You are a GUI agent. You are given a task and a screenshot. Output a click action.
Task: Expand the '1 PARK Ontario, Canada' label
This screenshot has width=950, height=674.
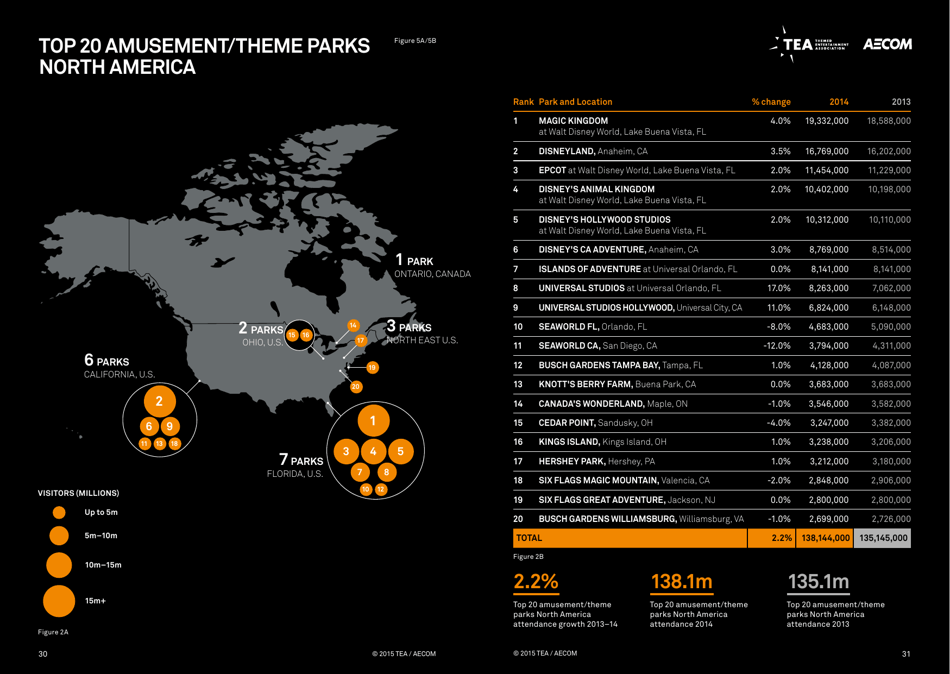[x=432, y=265]
